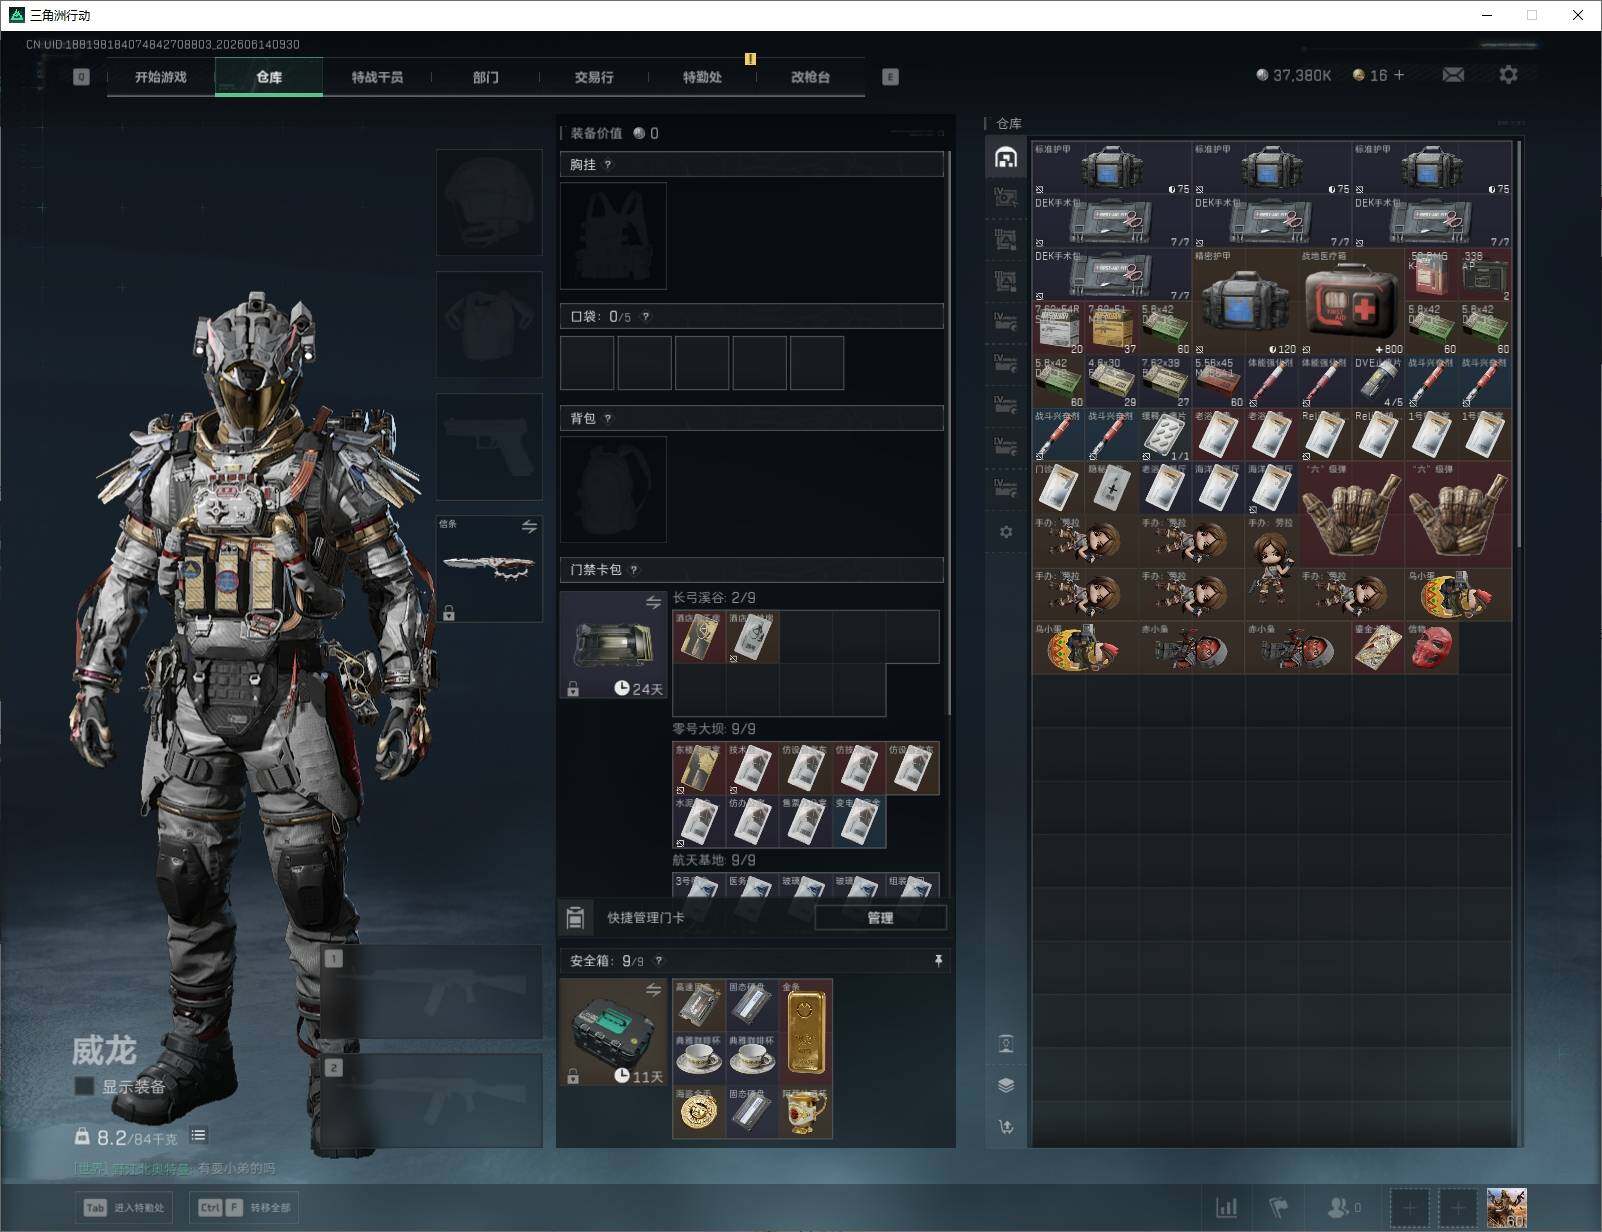Image resolution: width=1602 pixels, height=1232 pixels.
Task: Select the red skull mask item
Action: (1431, 647)
